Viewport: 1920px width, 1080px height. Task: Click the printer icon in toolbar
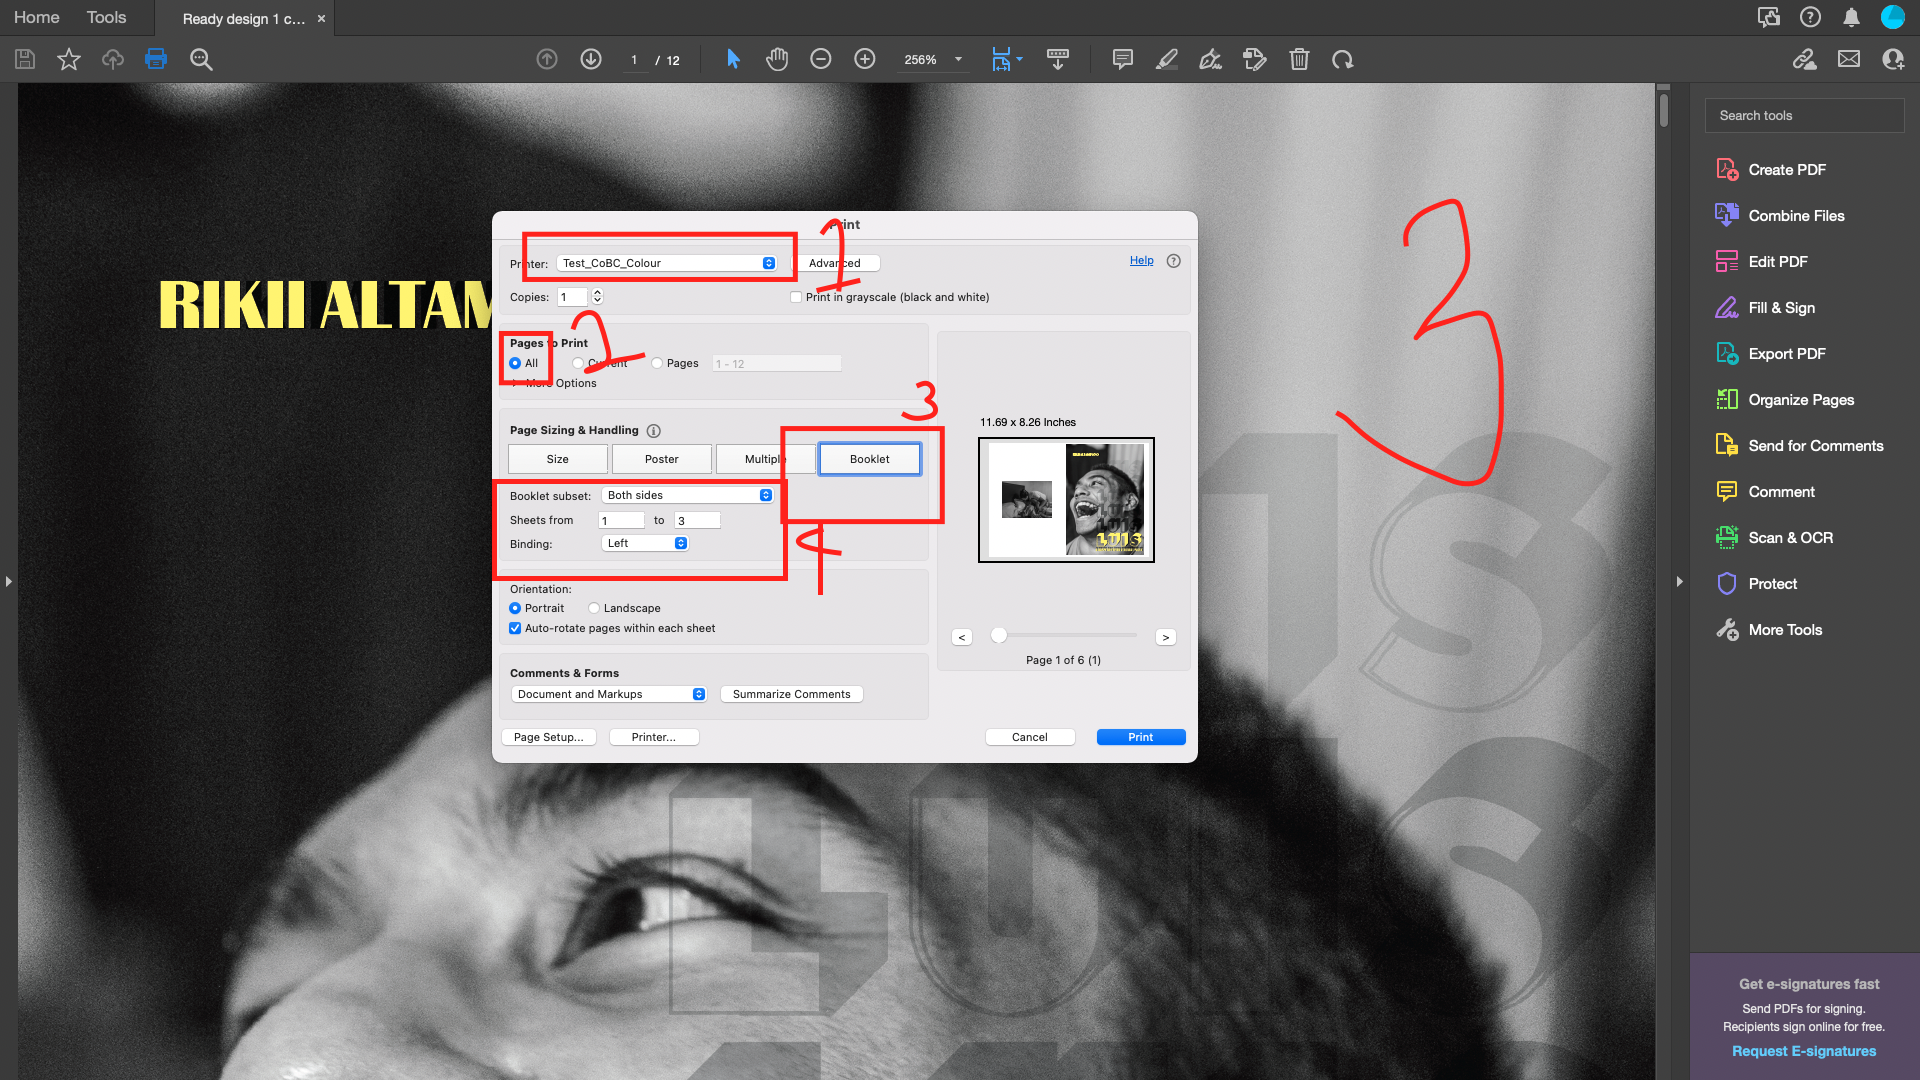pos(156,59)
